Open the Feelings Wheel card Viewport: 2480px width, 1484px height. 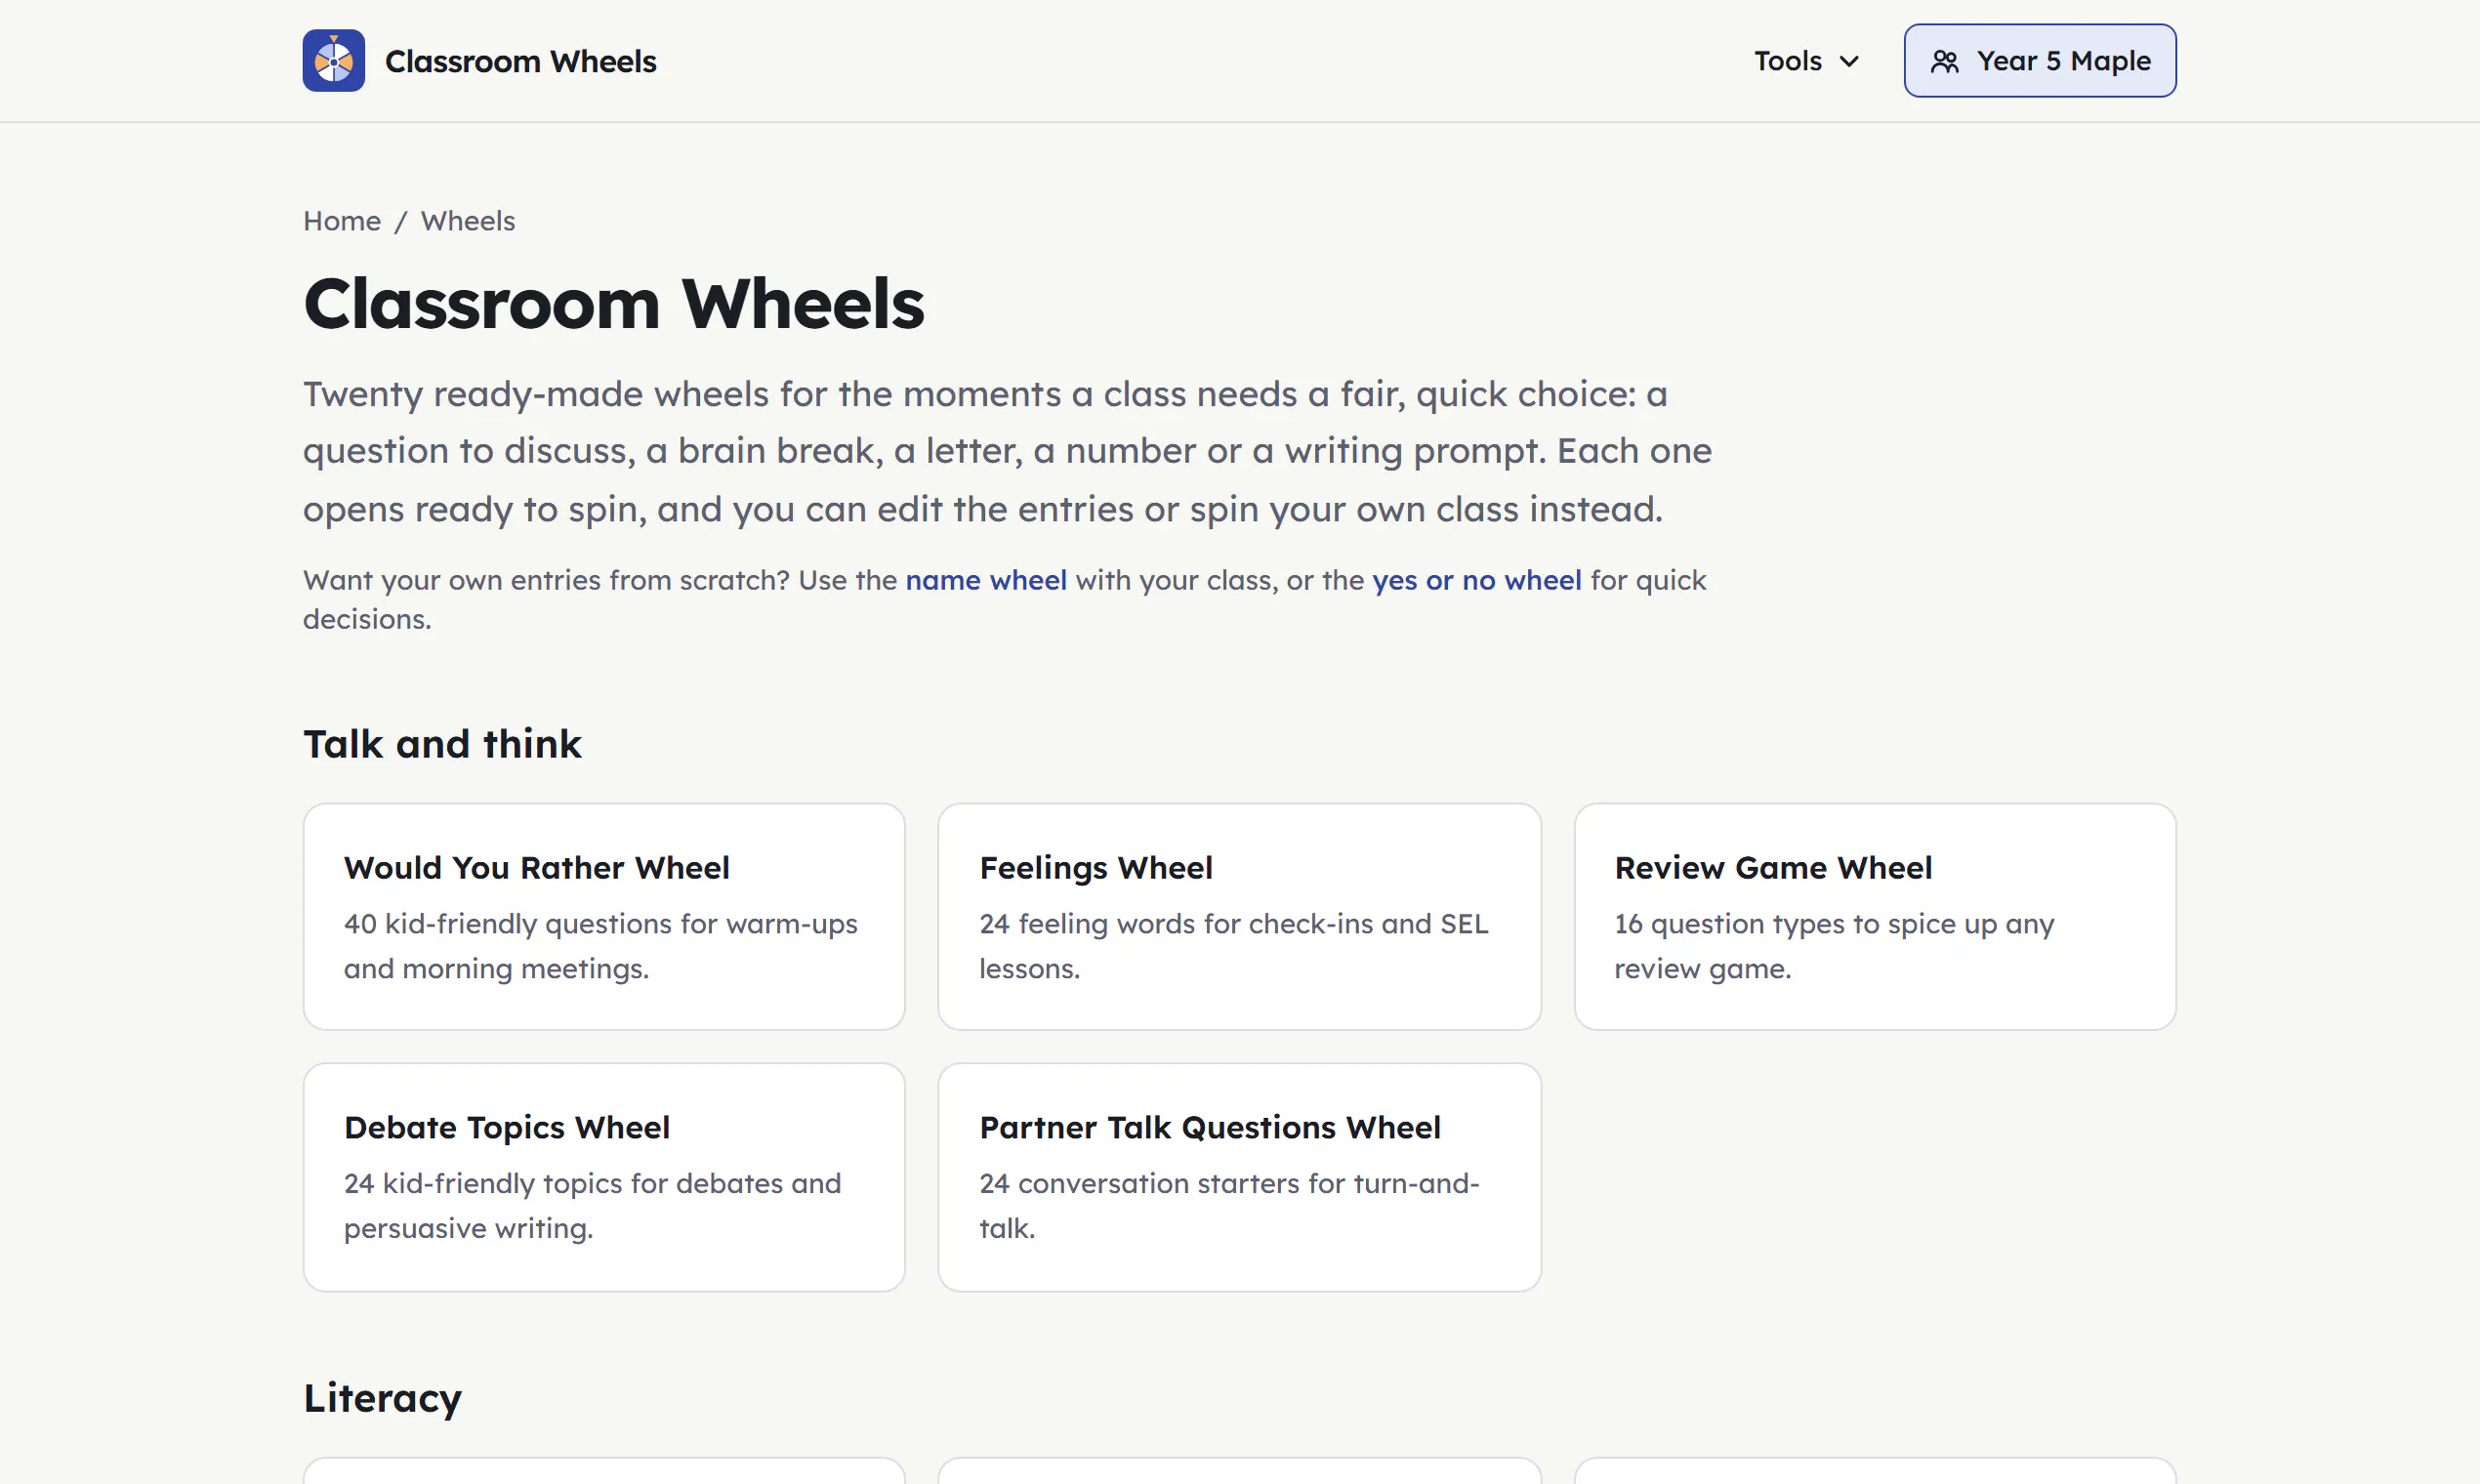coord(1239,916)
